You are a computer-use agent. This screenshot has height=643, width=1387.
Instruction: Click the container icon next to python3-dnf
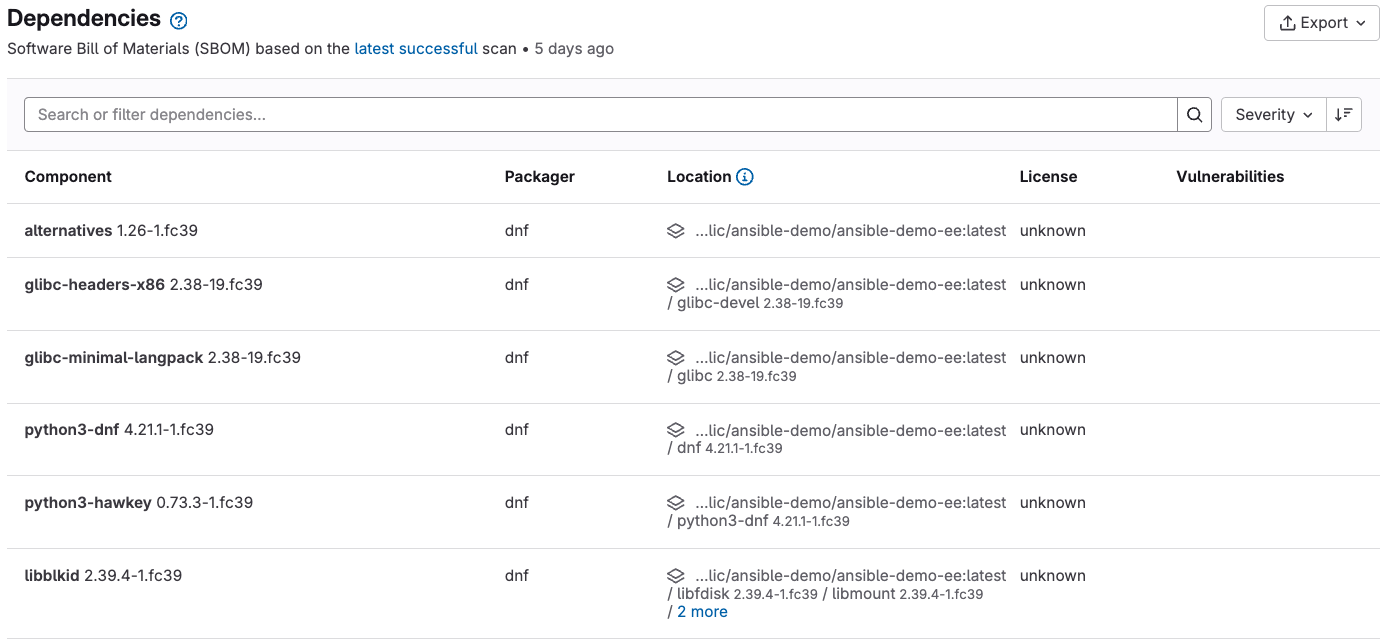(677, 429)
